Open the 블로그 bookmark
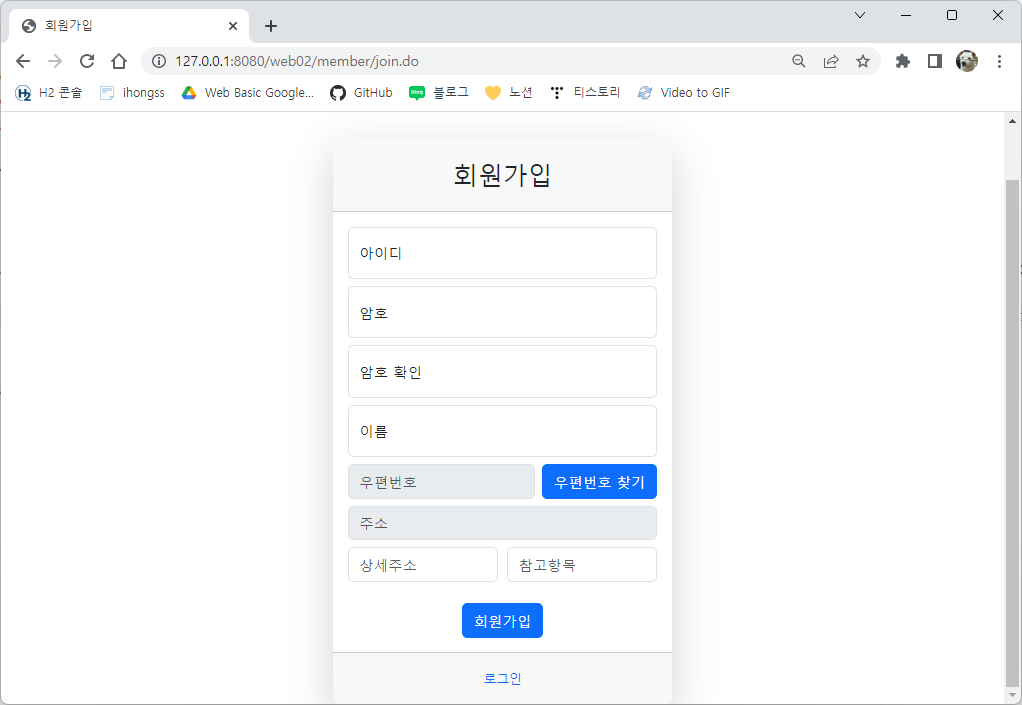 439,93
